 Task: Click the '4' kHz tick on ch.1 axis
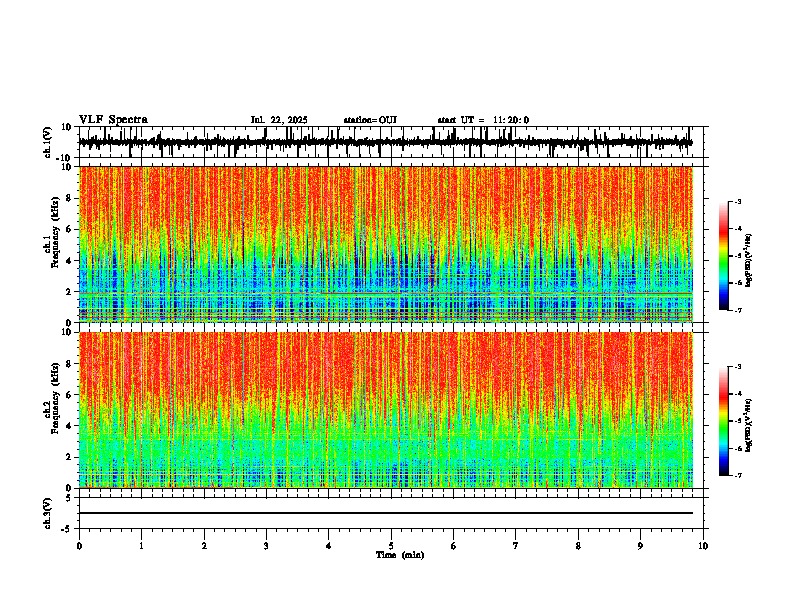point(70,261)
